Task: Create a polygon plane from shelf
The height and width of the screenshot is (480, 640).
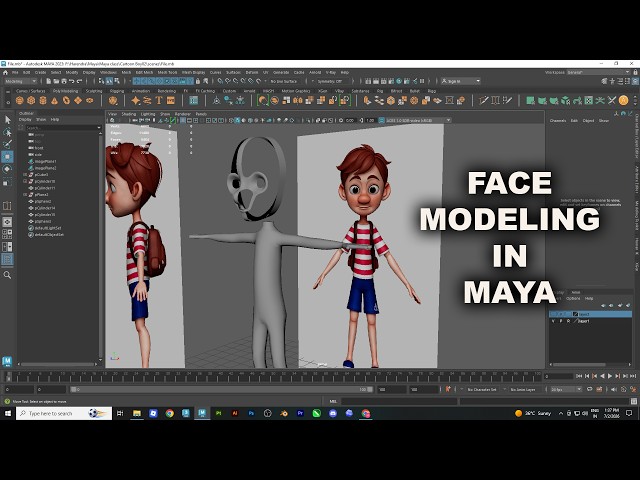Action: click(78, 100)
